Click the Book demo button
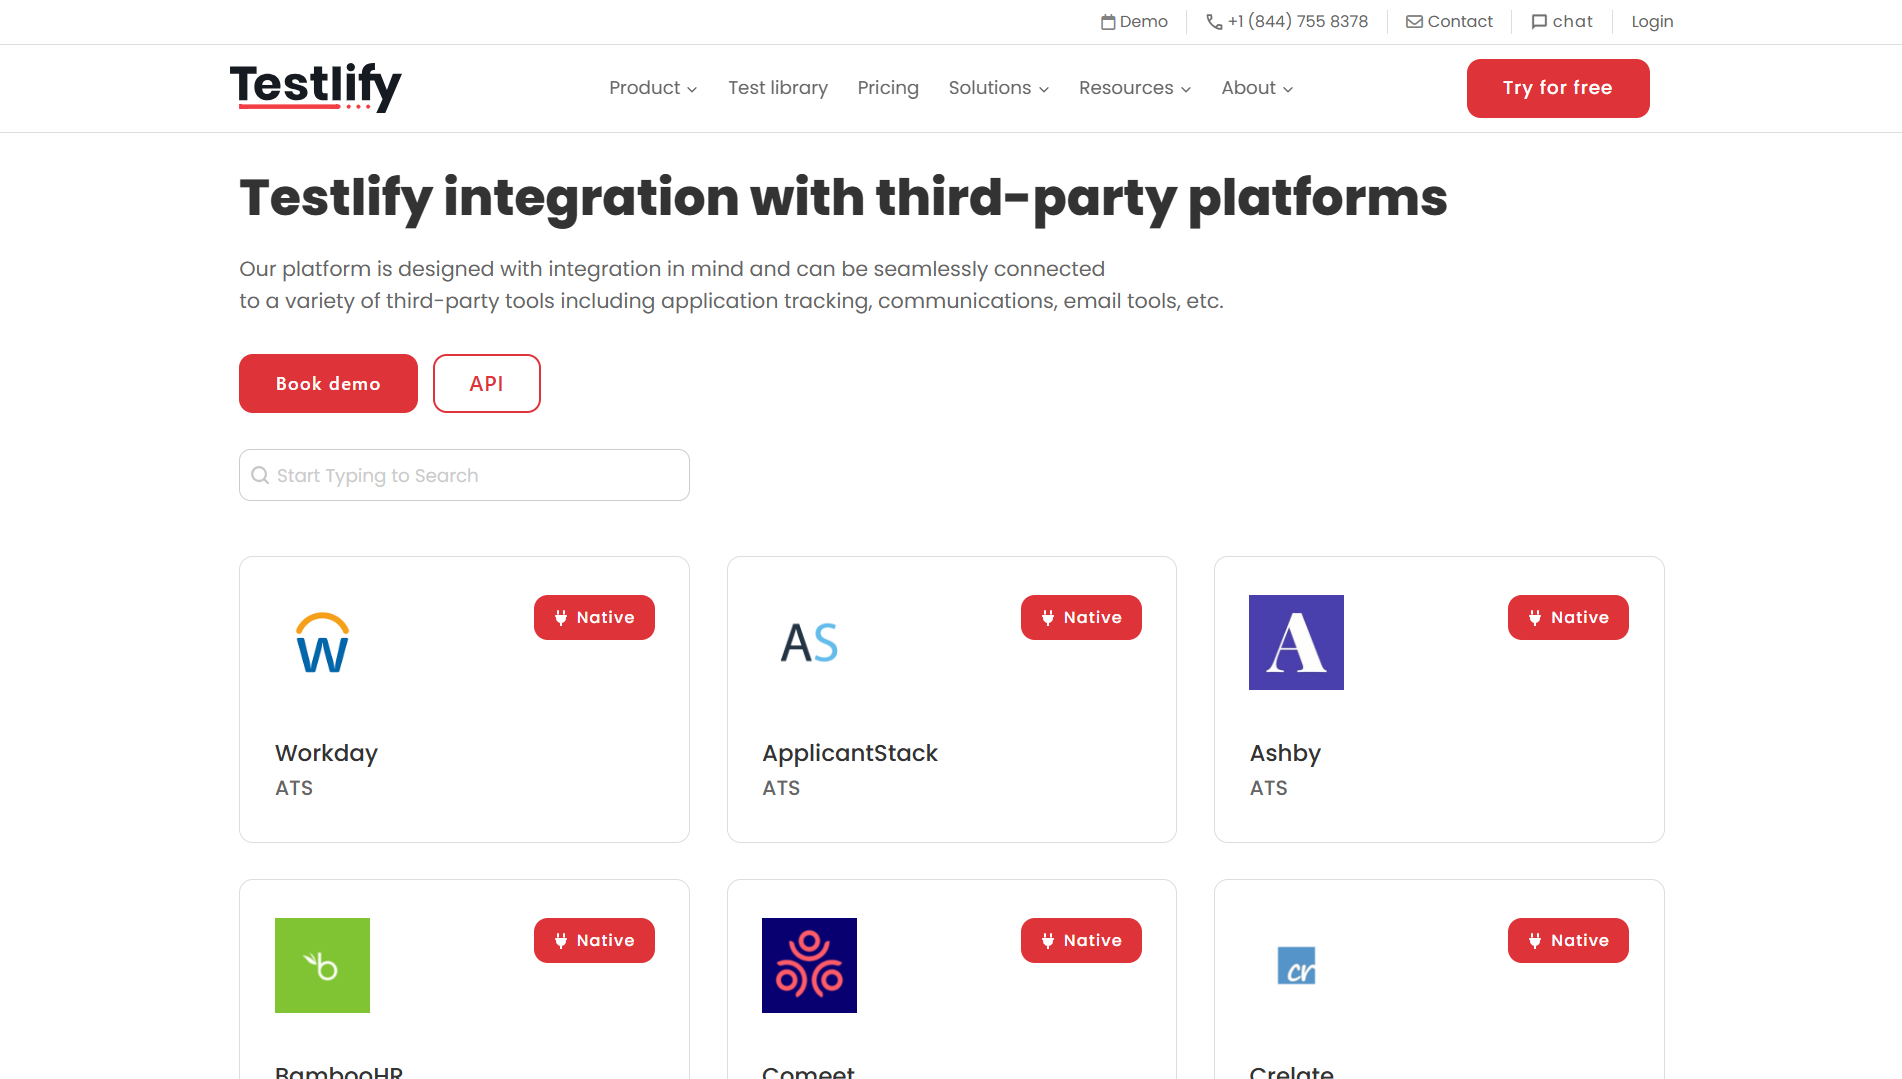The image size is (1902, 1079). click(x=328, y=383)
